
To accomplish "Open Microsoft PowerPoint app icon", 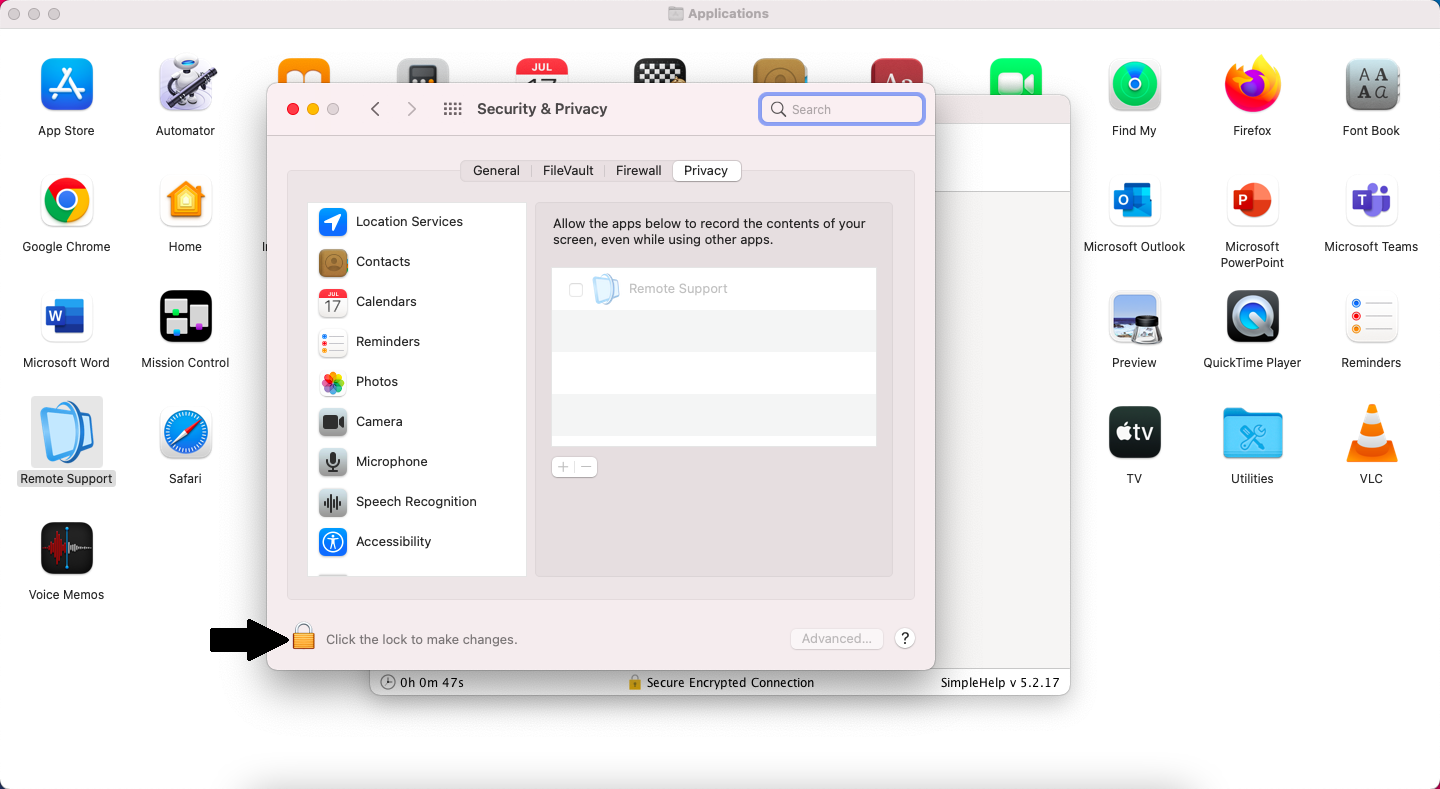I will pos(1252,201).
